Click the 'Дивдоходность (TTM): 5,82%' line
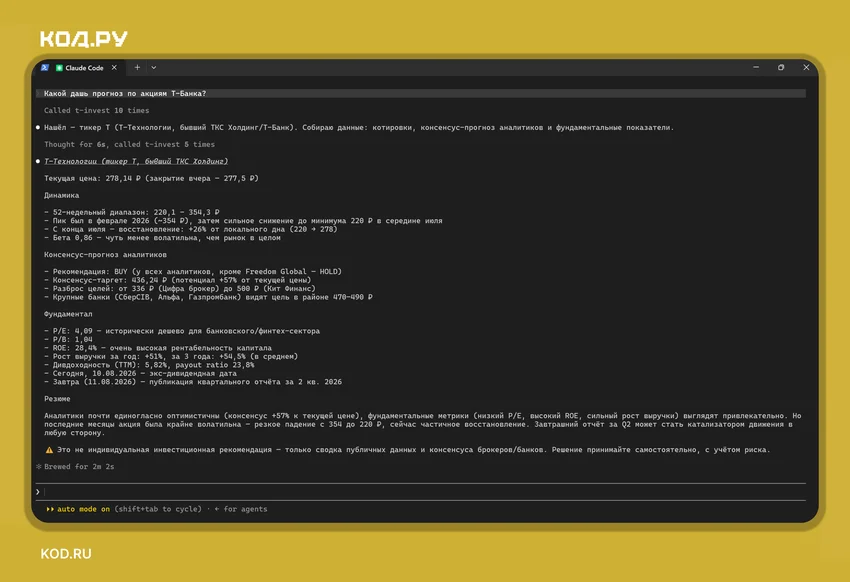The width and height of the screenshot is (850, 582). [x=149, y=365]
